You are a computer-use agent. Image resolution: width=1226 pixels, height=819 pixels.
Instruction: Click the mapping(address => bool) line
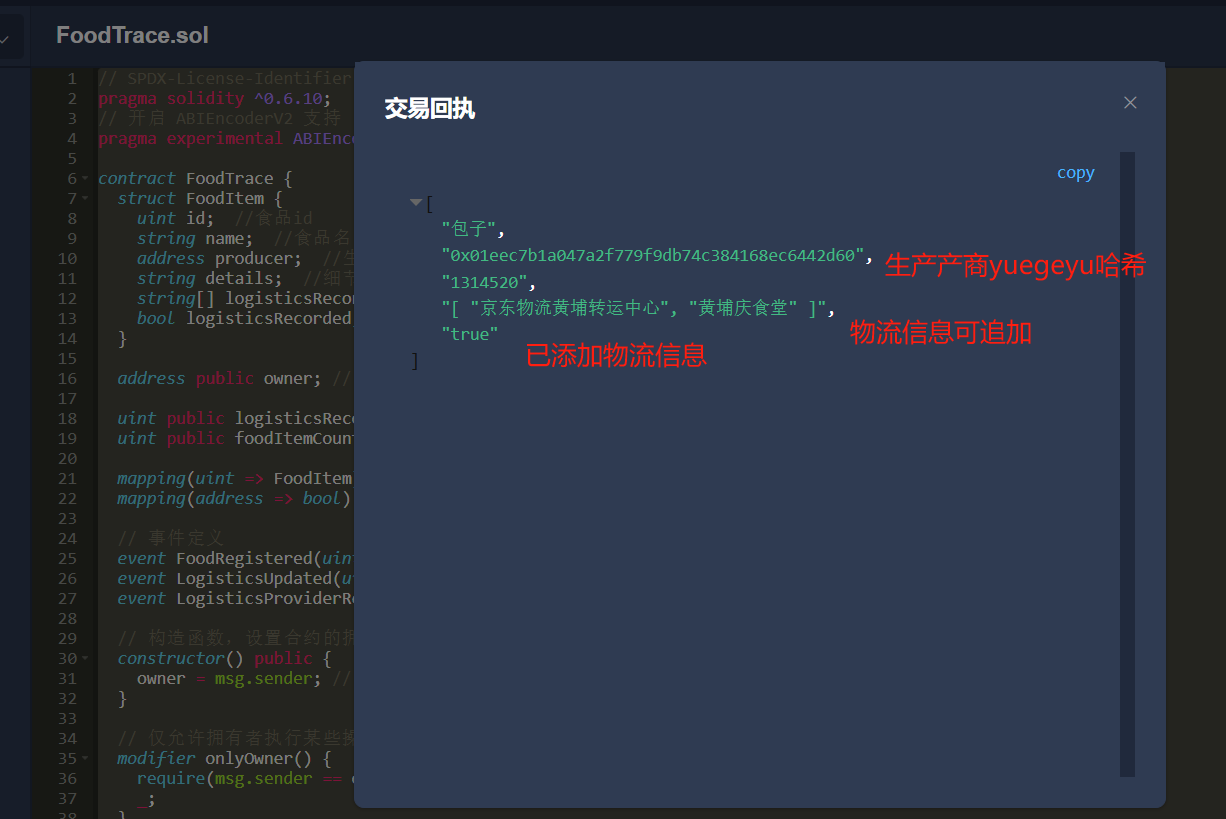click(235, 498)
